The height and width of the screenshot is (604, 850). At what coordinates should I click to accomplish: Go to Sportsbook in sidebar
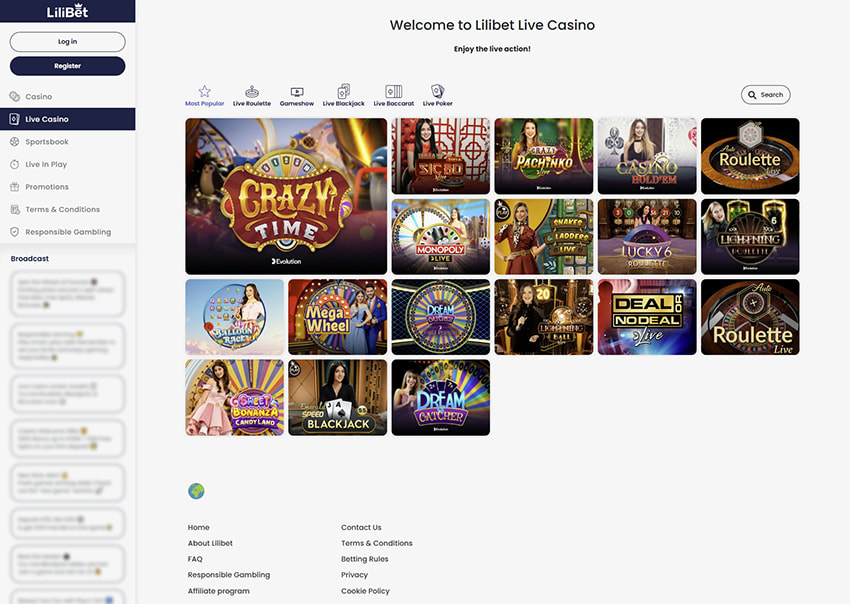click(47, 142)
